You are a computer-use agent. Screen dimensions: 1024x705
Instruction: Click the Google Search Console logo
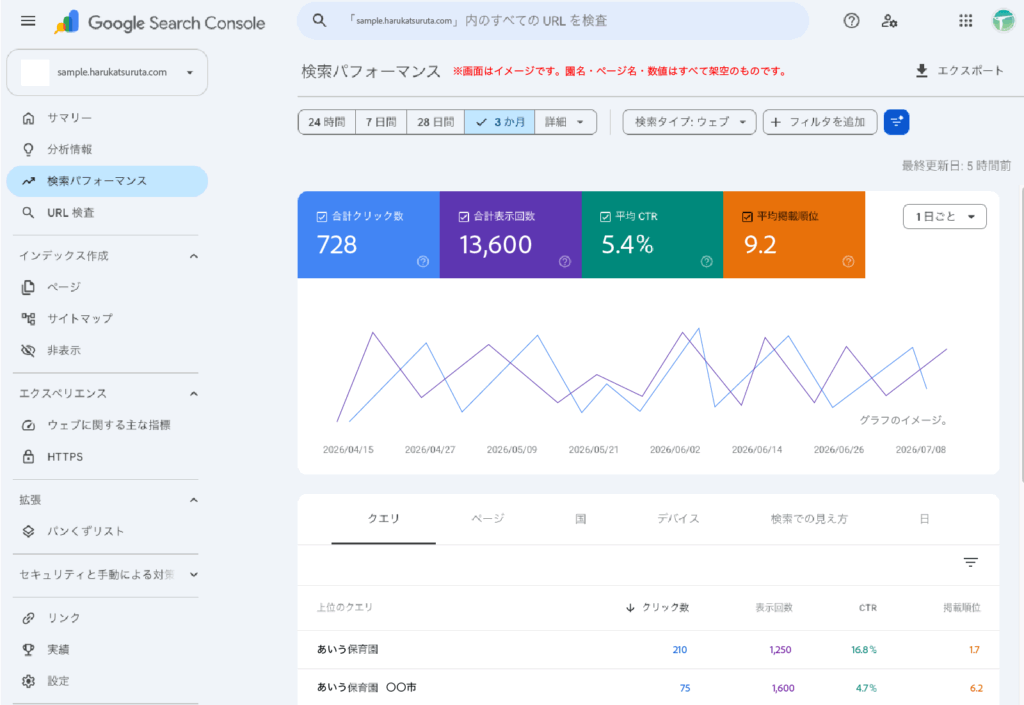pos(160,23)
